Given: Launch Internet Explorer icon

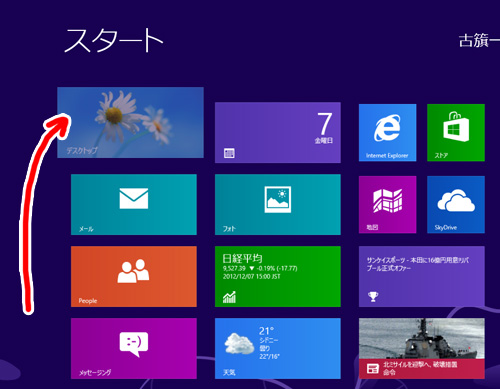Looking at the screenshot, I should (387, 128).
